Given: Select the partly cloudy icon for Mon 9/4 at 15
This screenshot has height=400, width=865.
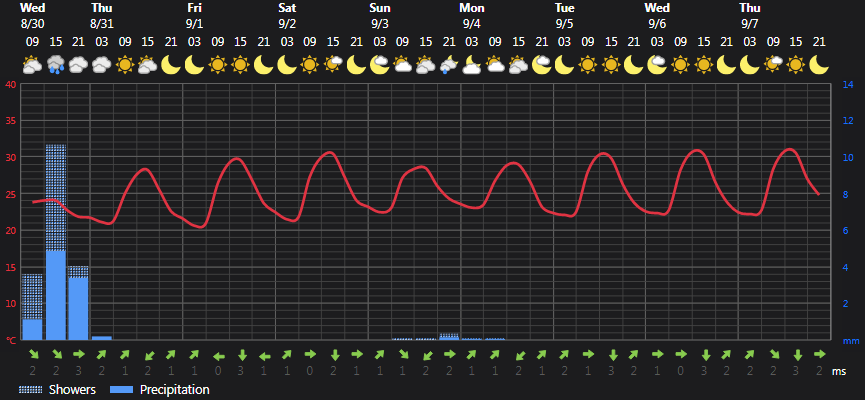Looking at the screenshot, I should pos(518,64).
